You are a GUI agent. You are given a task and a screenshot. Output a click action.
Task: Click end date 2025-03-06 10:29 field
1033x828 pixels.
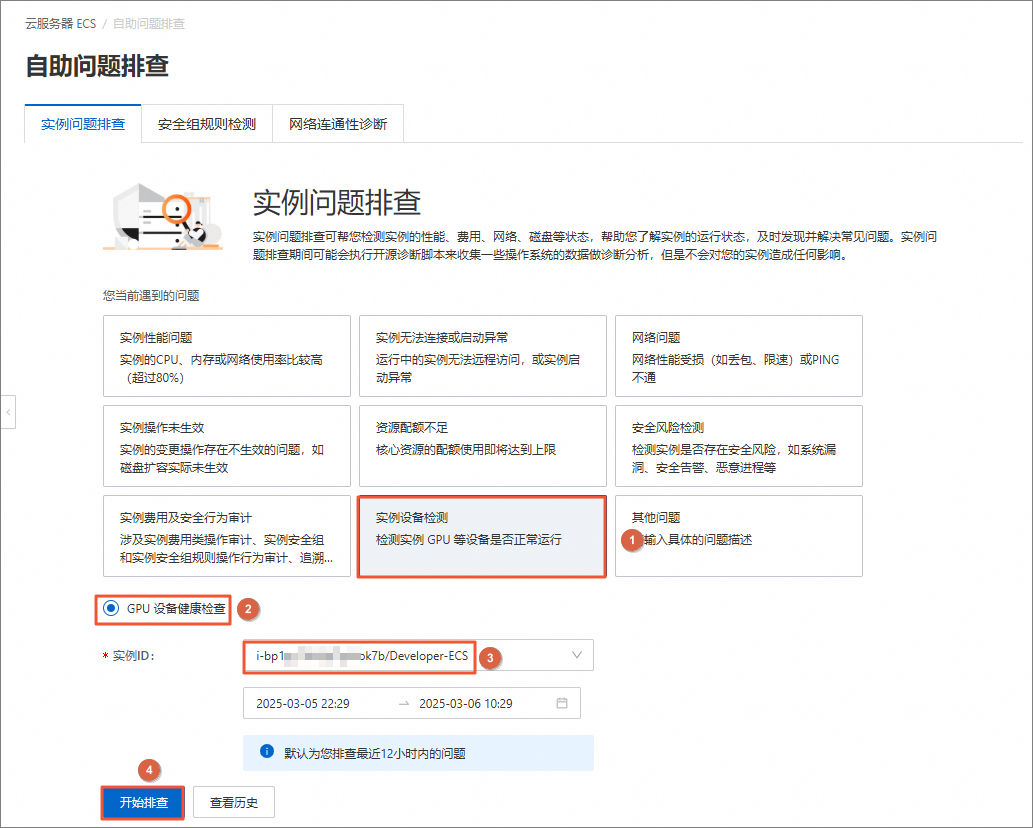[x=466, y=704]
